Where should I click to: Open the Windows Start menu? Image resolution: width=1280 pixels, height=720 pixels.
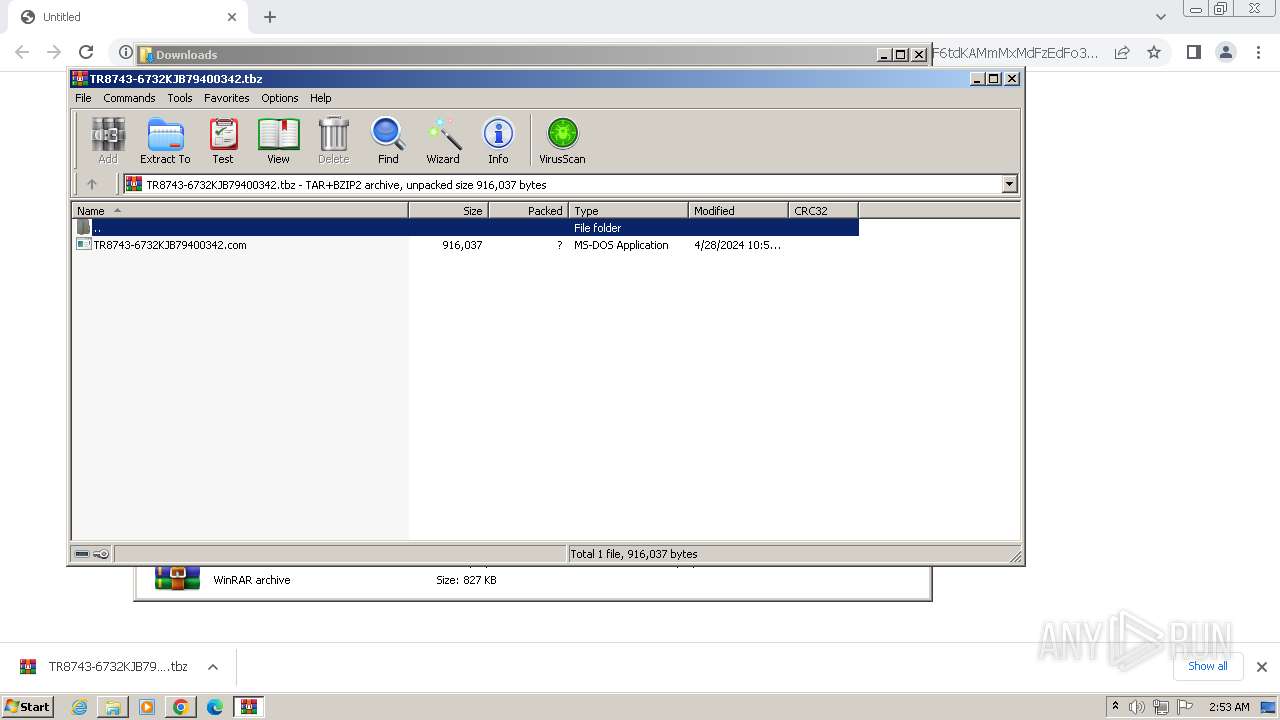28,706
